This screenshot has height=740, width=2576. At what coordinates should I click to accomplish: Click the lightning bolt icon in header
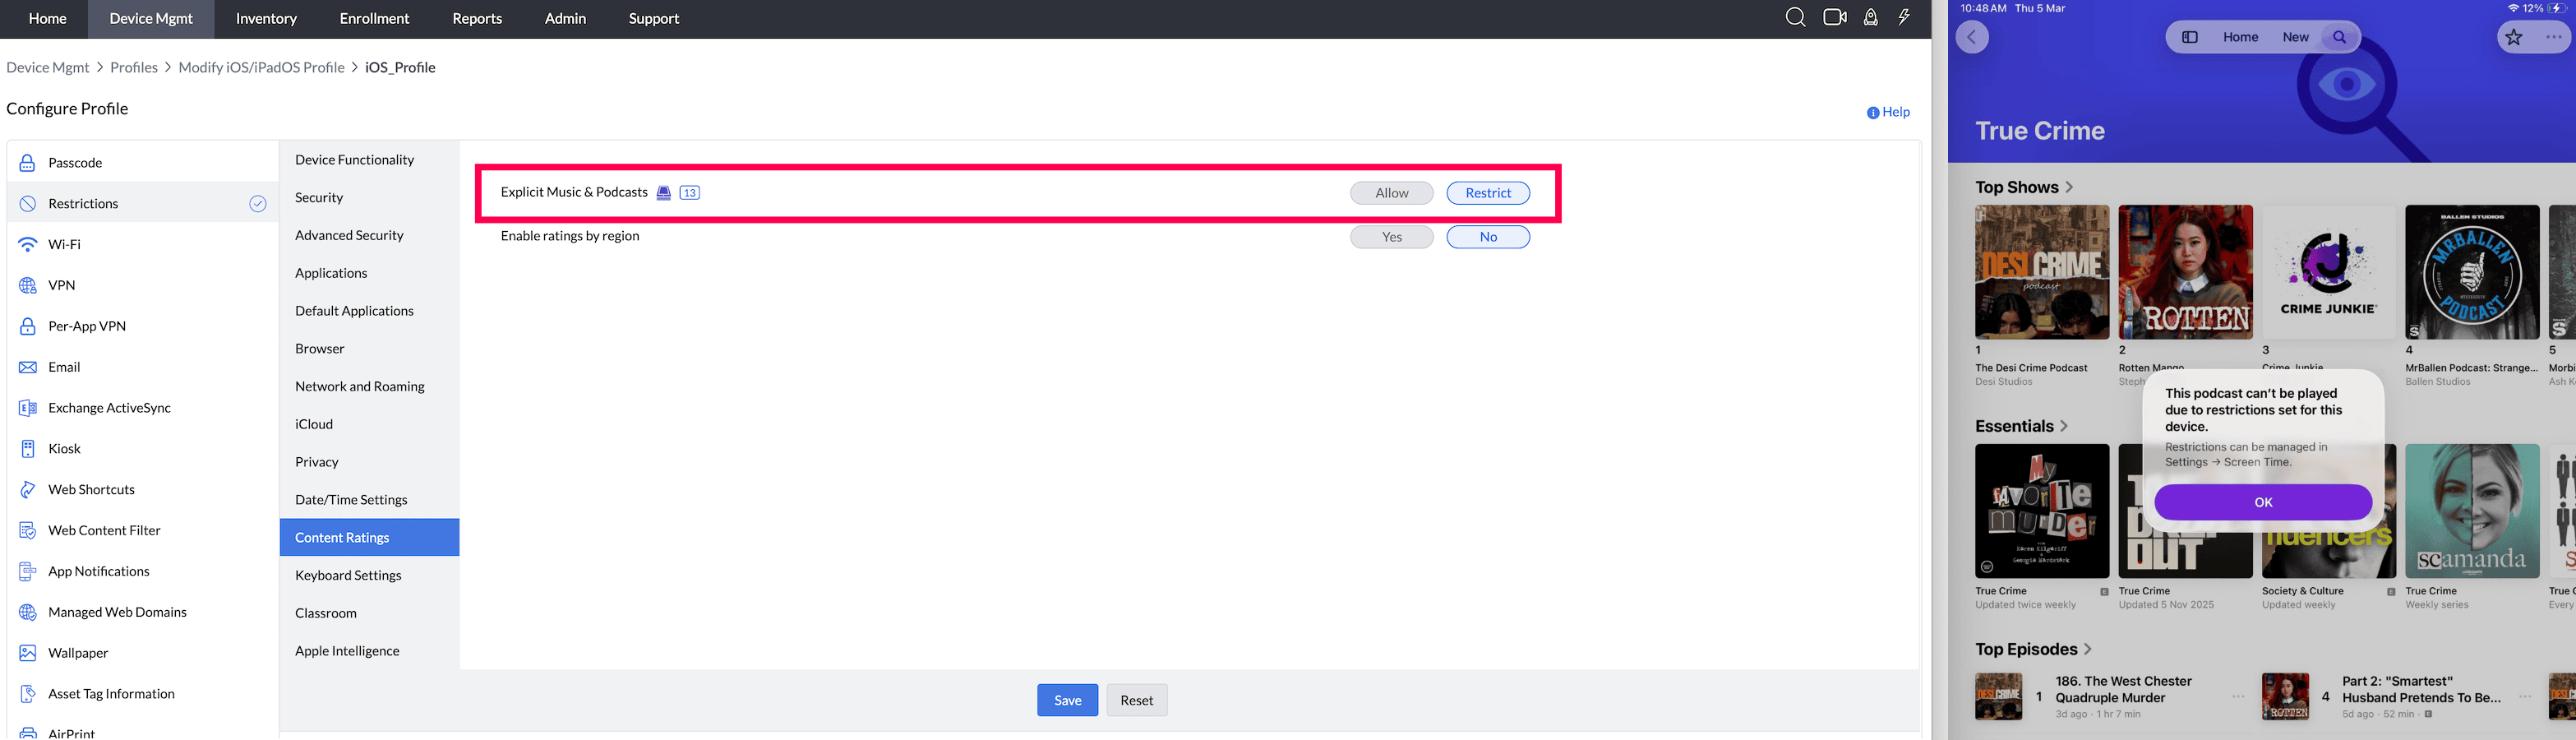(1904, 18)
